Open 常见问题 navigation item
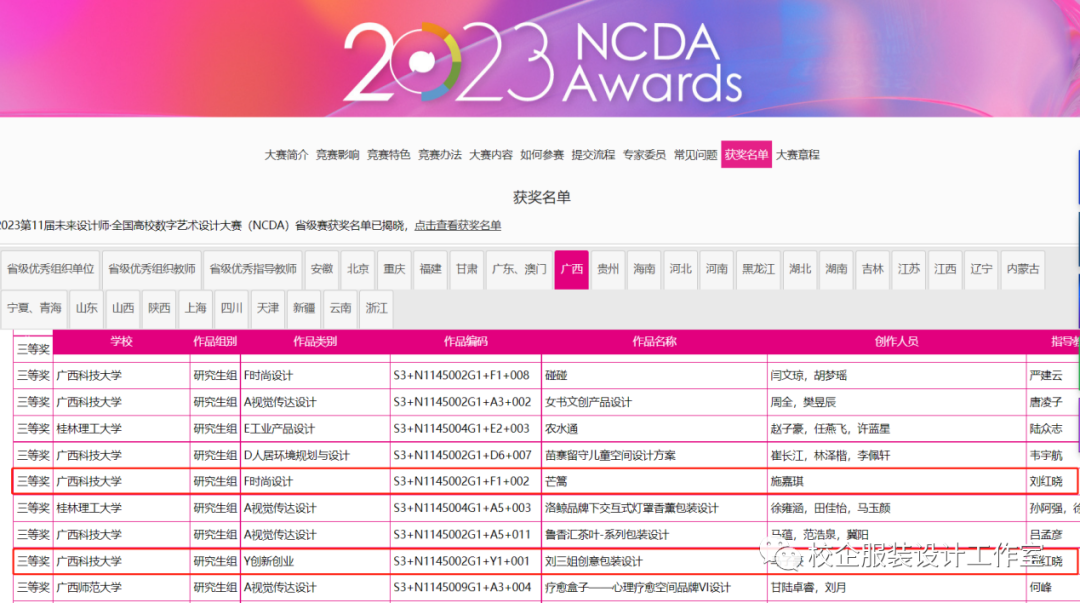The image size is (1080, 603). tap(696, 155)
